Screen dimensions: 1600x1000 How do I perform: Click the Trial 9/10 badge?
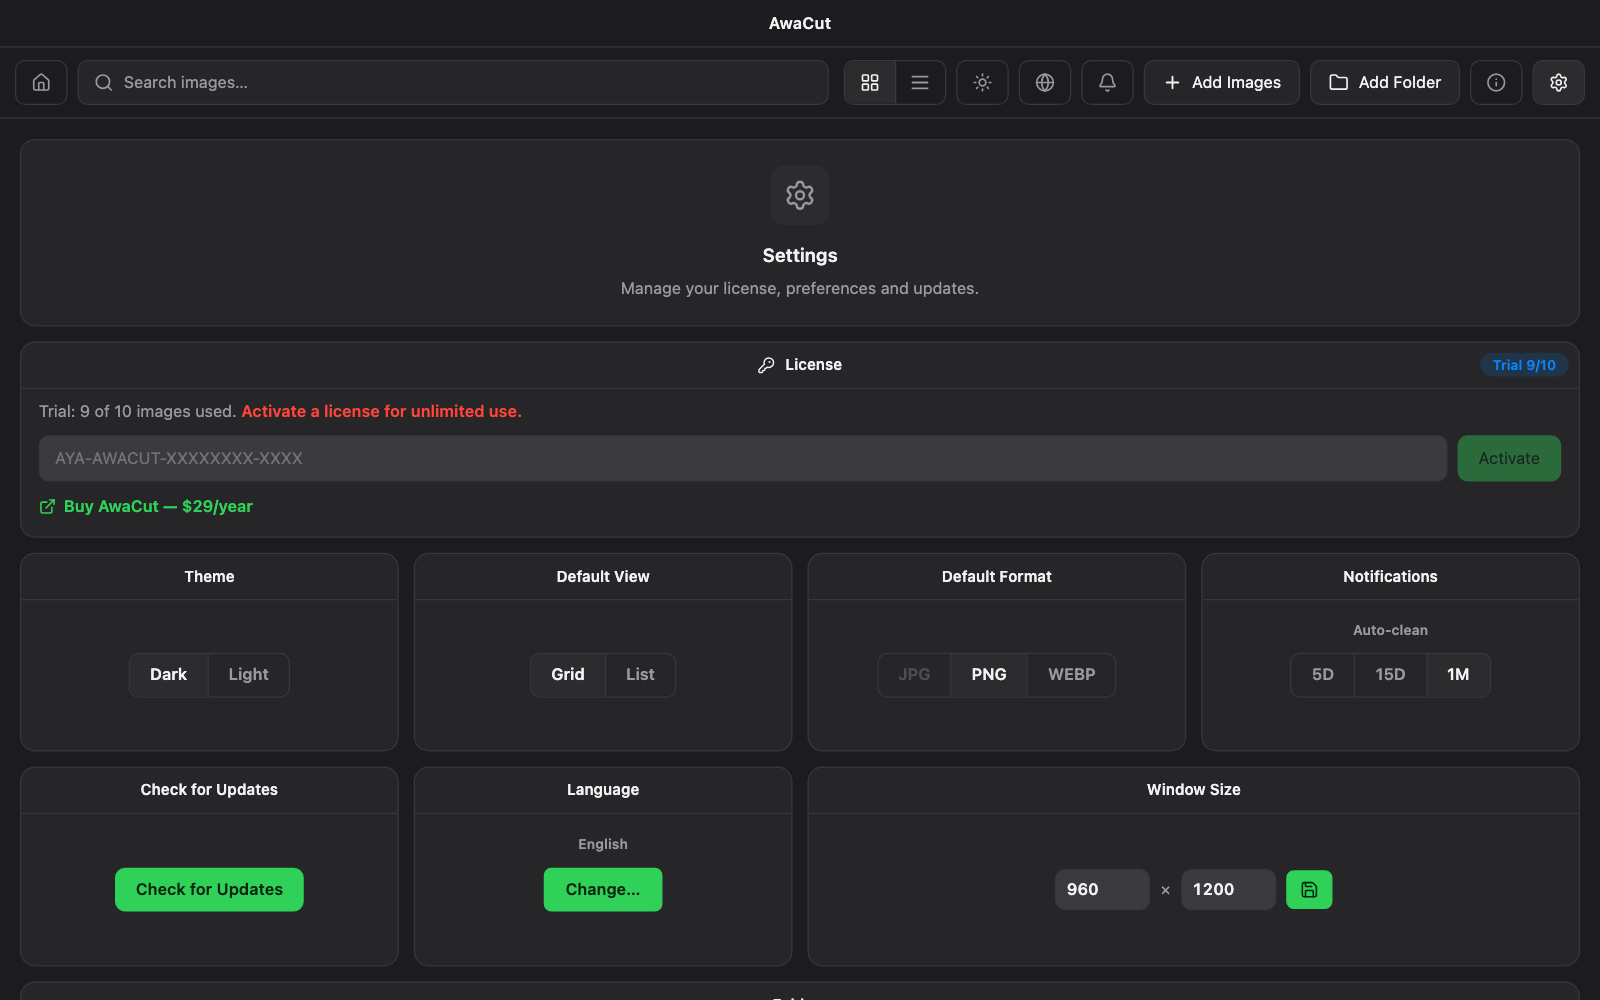[x=1524, y=365]
